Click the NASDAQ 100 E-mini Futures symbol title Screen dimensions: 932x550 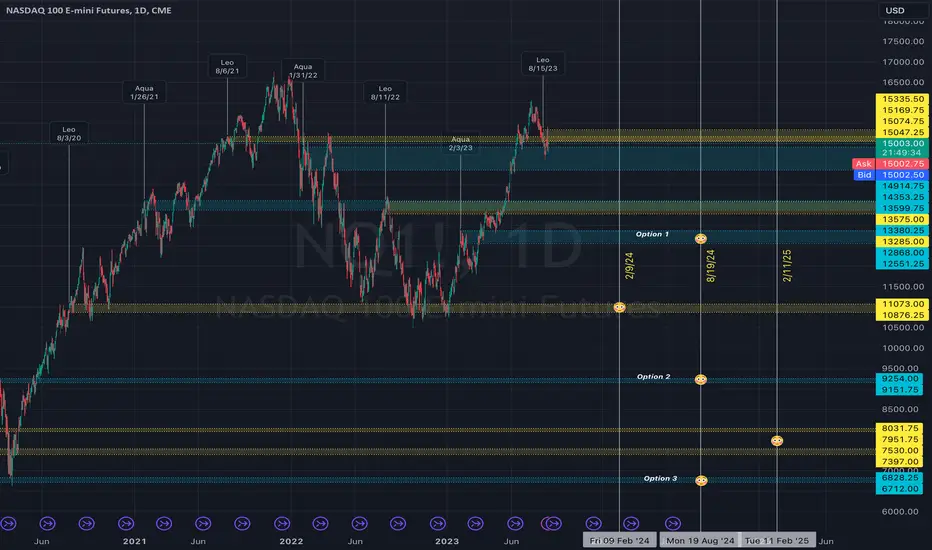(89, 10)
